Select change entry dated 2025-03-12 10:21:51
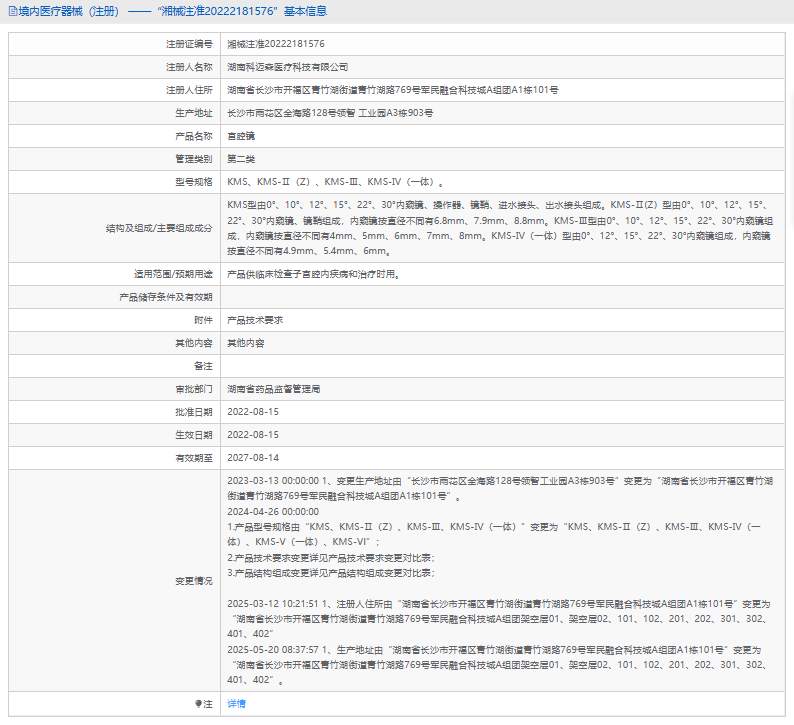 click(500, 619)
